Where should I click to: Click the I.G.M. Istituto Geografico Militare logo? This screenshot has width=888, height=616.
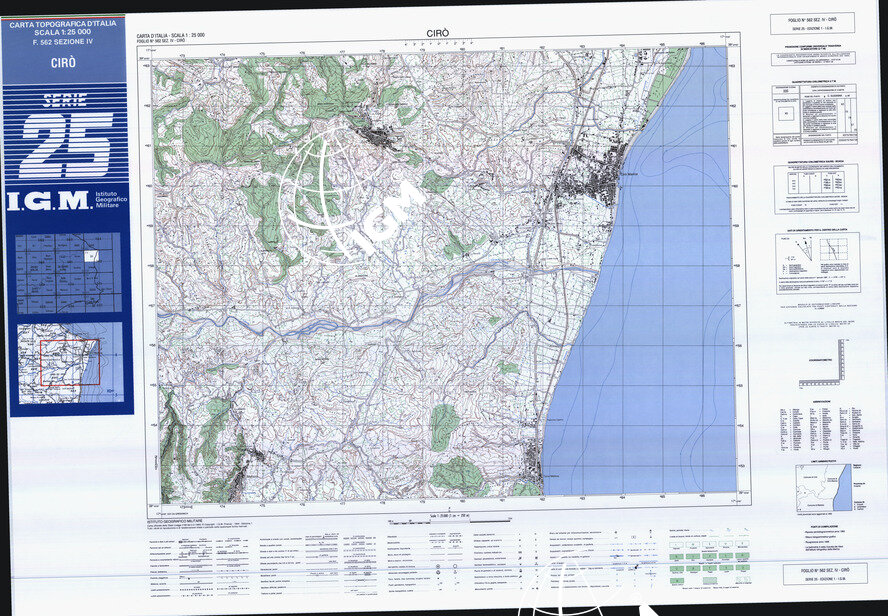point(67,201)
